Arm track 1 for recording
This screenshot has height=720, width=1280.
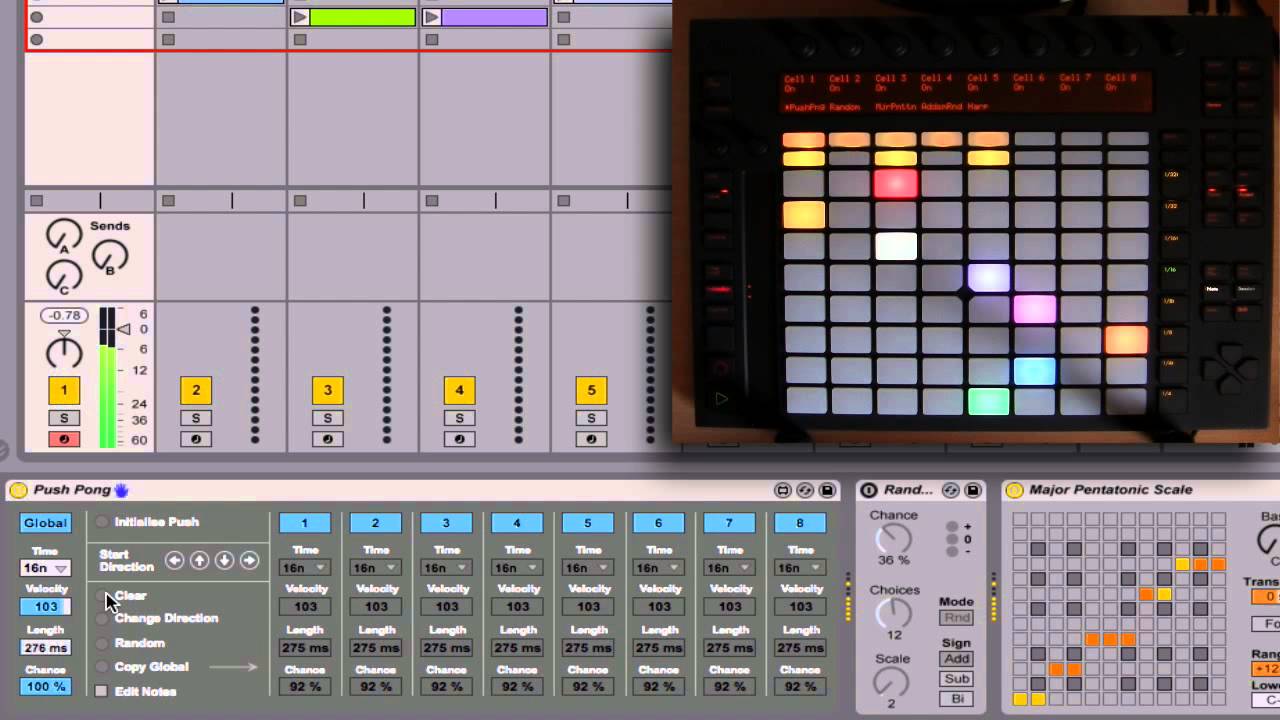(x=64, y=440)
